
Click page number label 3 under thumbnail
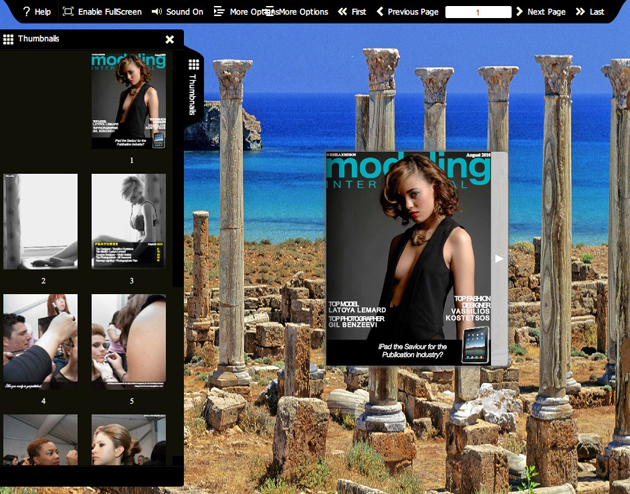pyautogui.click(x=131, y=281)
